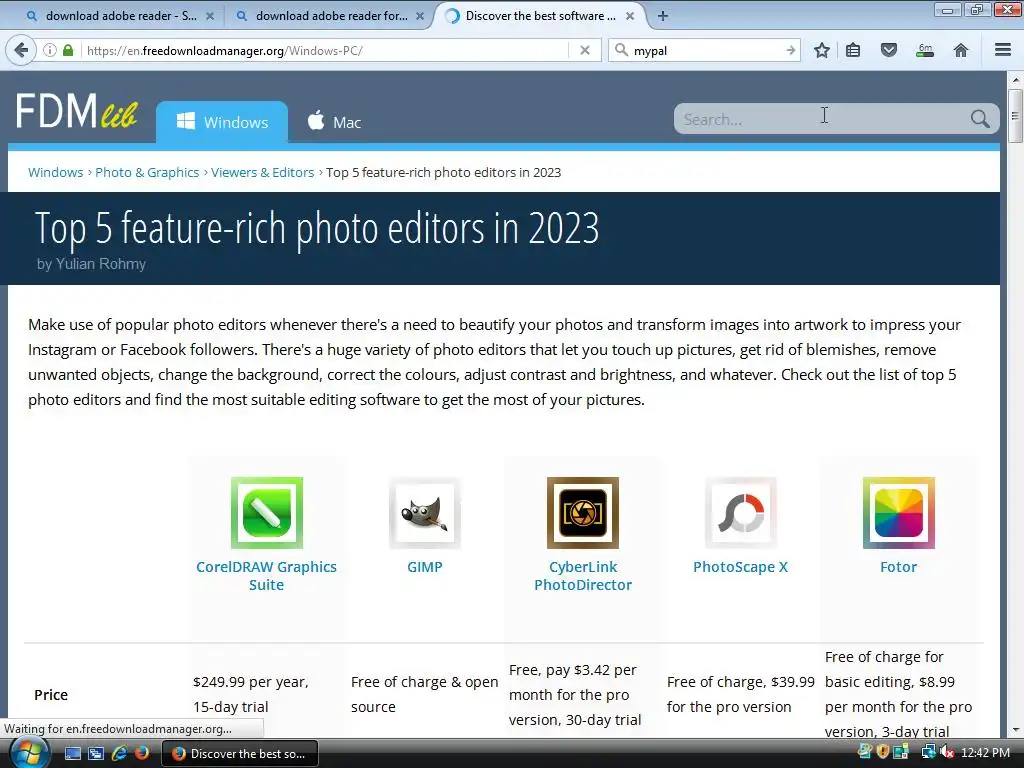Bookmark this page with the star icon
1024x768 pixels.
click(822, 50)
